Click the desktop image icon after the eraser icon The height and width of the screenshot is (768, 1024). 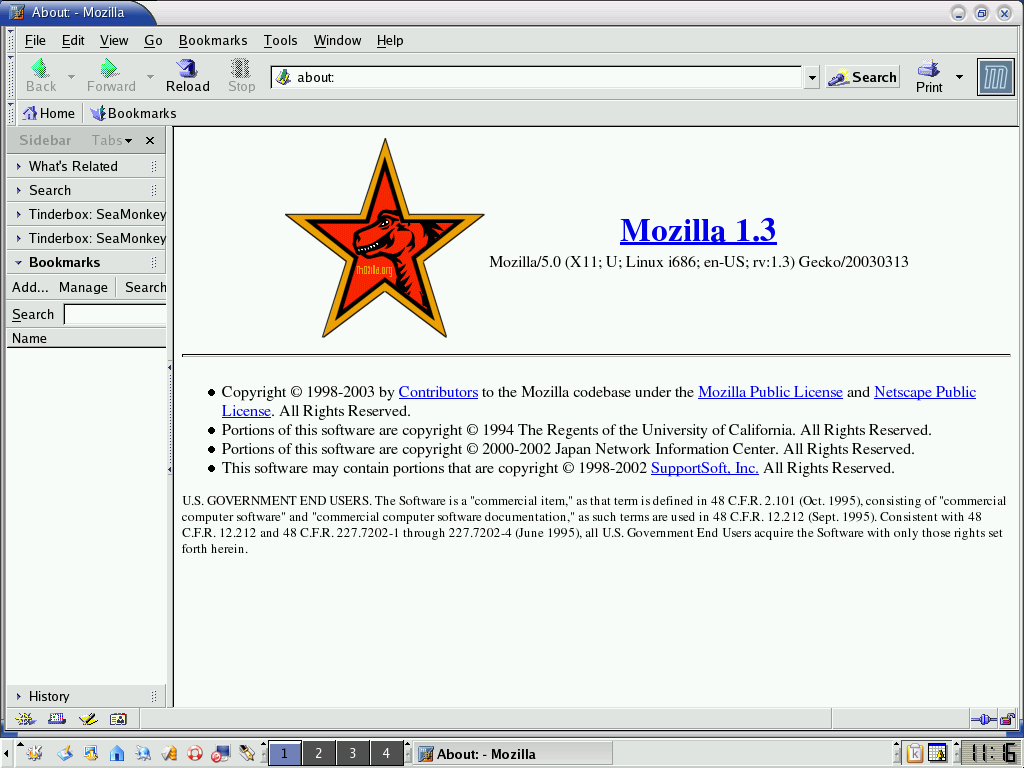point(91,754)
